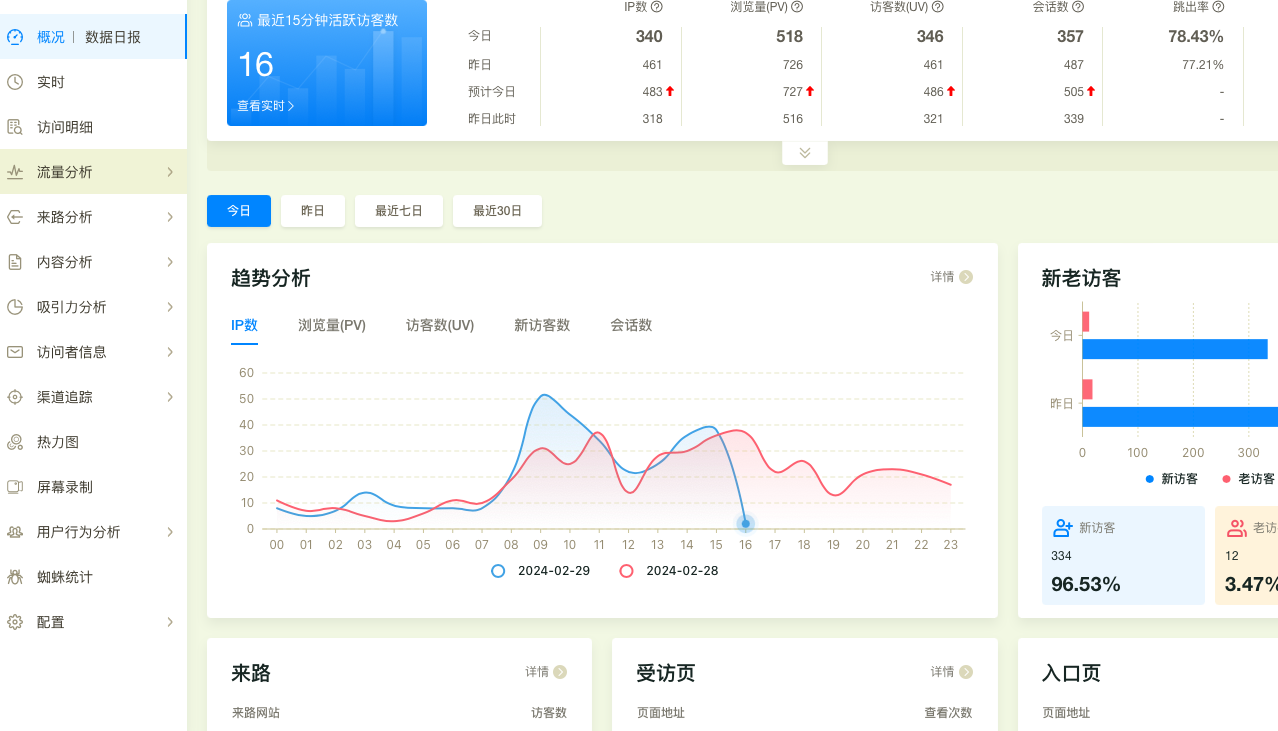Select the 最近七日 date range button
Image resolution: width=1278 pixels, height=731 pixels.
[x=399, y=211]
